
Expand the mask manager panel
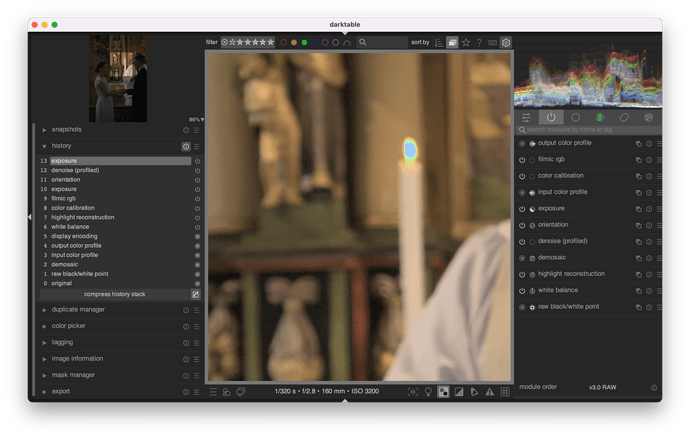[x=44, y=375]
